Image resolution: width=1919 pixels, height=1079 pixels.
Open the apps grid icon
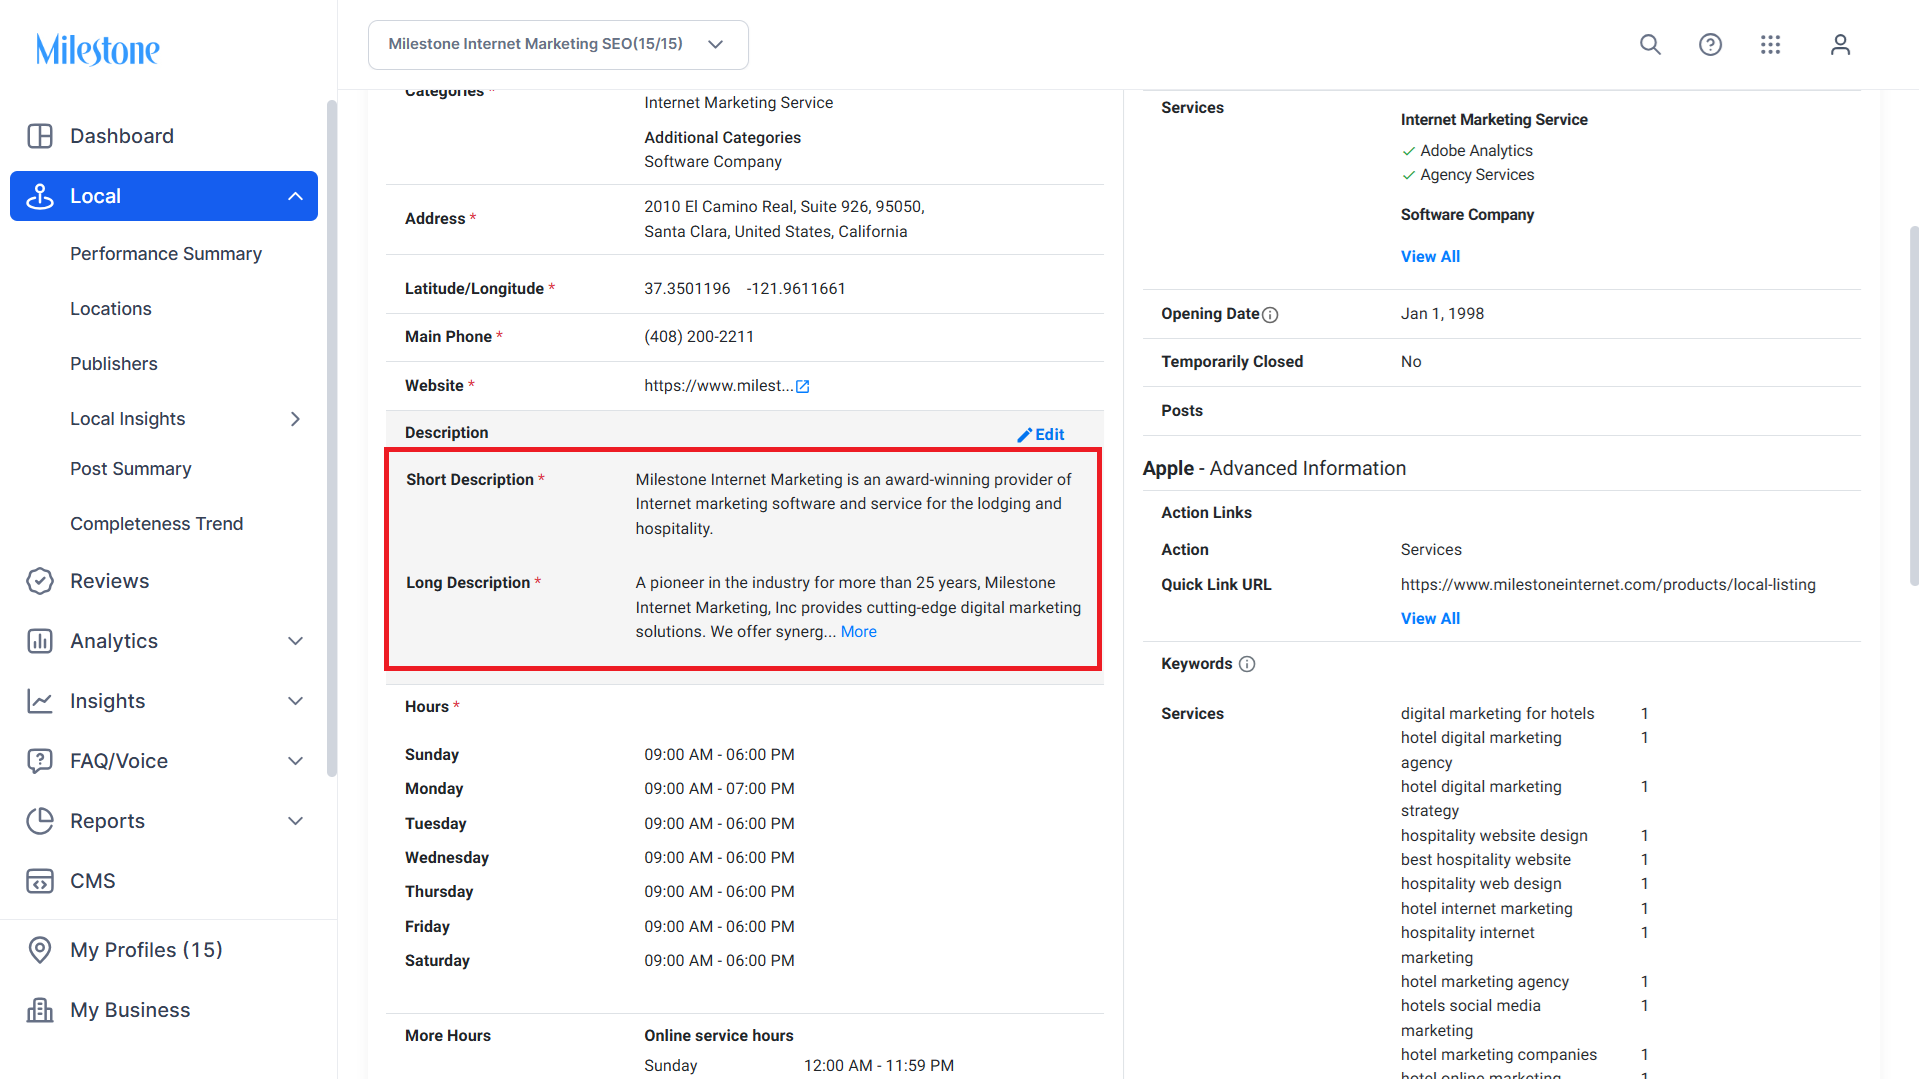click(x=1770, y=45)
